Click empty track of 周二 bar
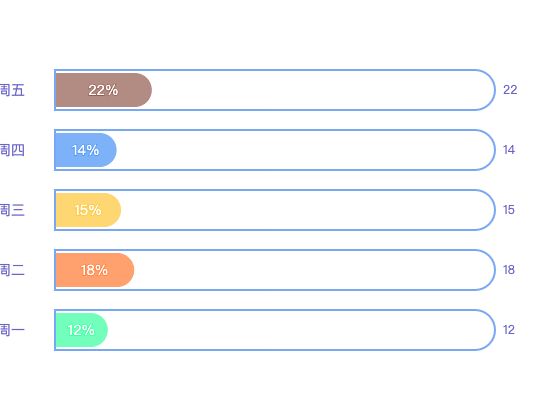Viewport: 550px width, 420px height. 314,270
